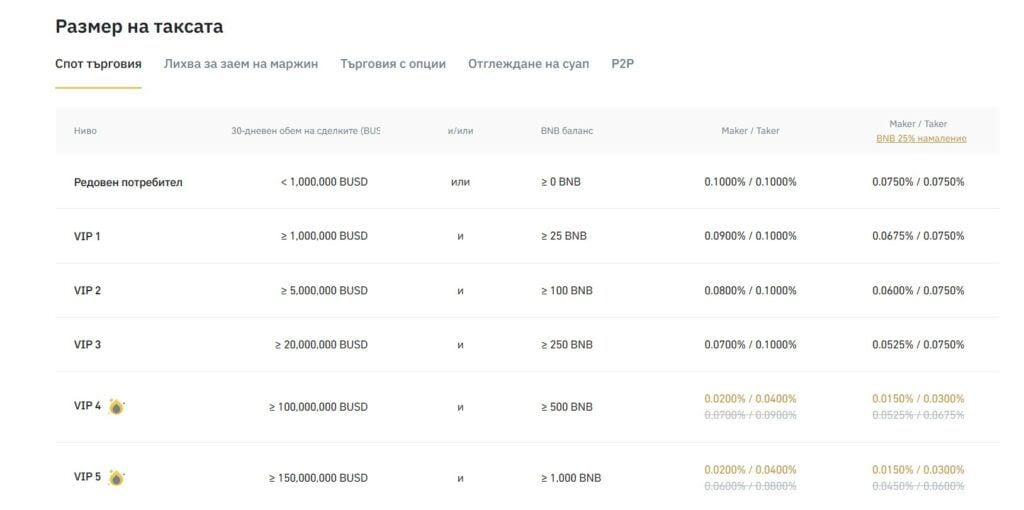Follow the BNB 25% намаление link

pyautogui.click(x=921, y=138)
